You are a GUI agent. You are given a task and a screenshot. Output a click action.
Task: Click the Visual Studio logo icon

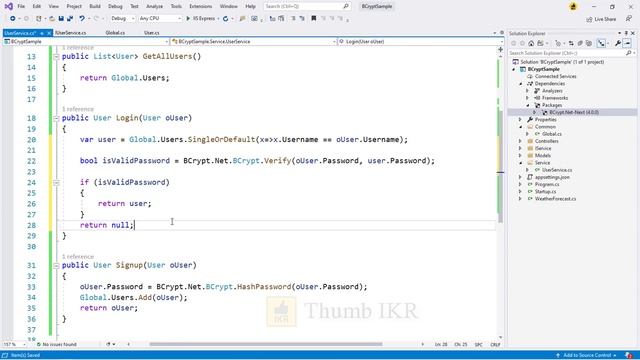click(8, 6)
